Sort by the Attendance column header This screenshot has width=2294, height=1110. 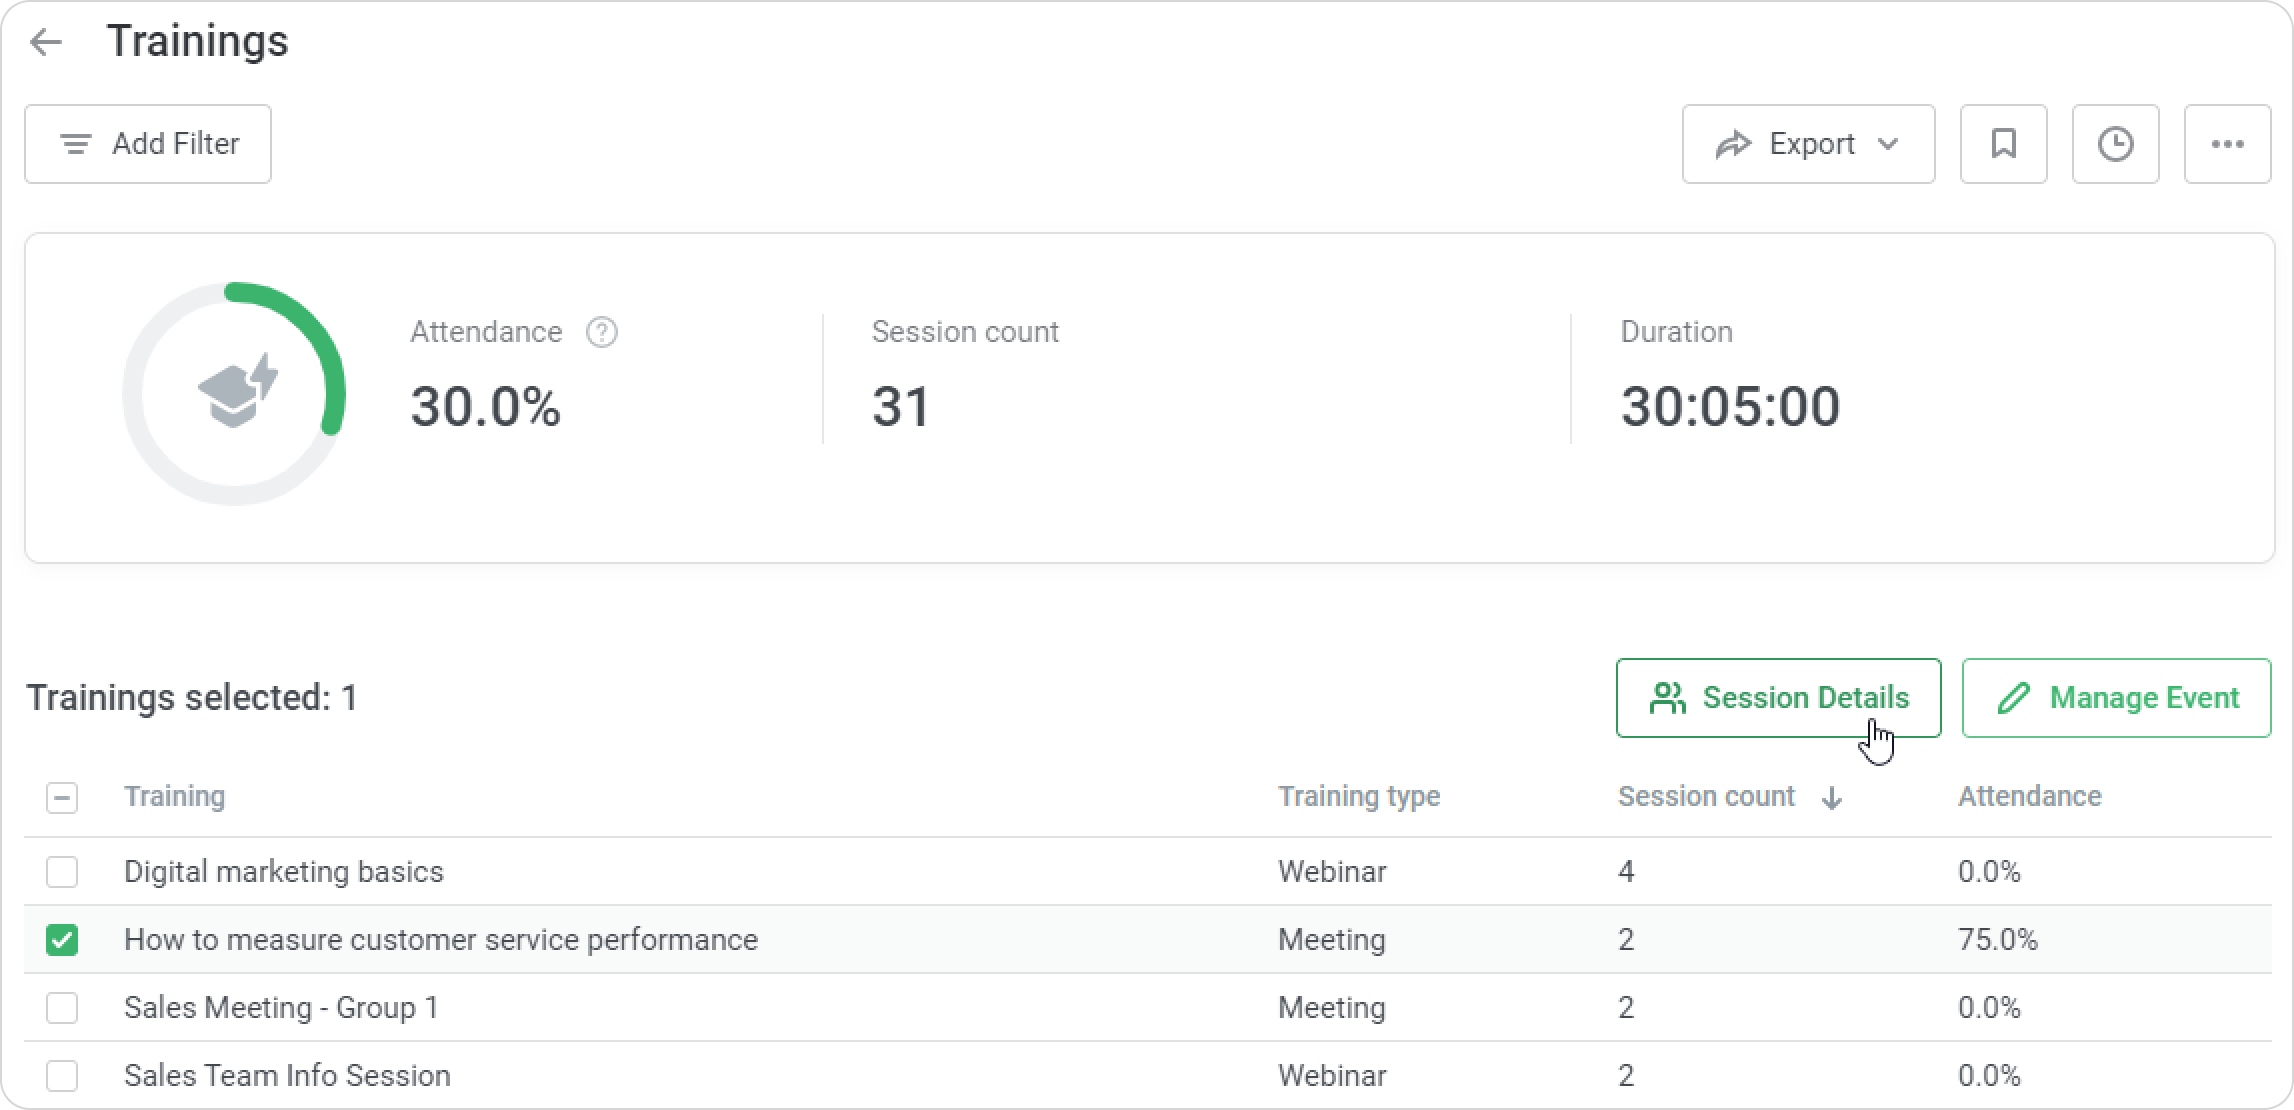coord(2029,797)
